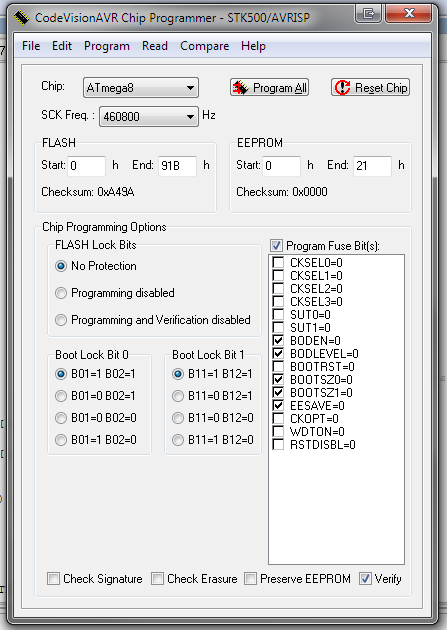Click the FLASH Checksum 0xA49A text

point(88,192)
